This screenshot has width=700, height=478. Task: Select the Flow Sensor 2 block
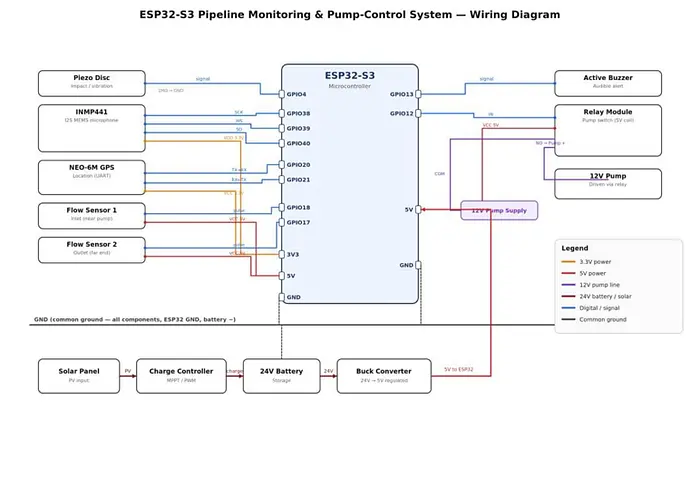[92, 250]
